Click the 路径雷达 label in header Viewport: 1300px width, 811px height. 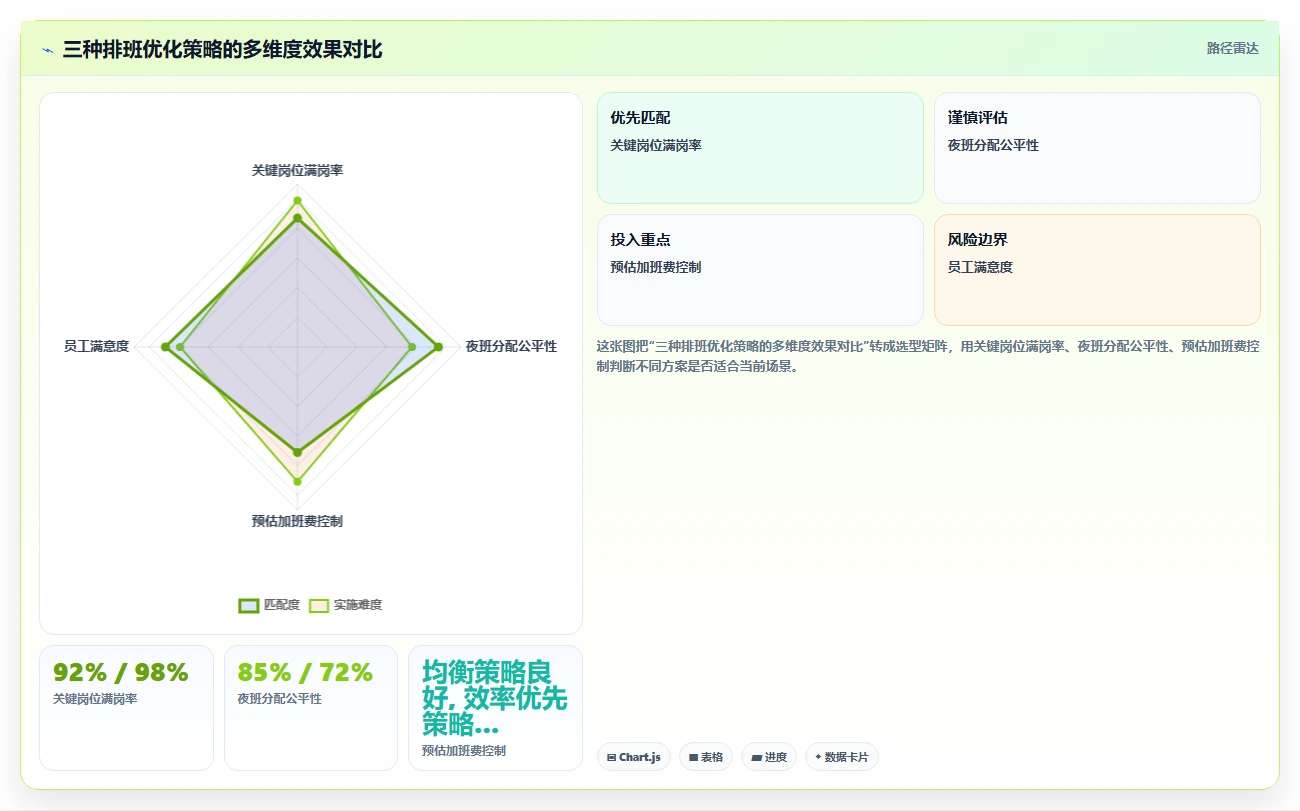click(1232, 48)
